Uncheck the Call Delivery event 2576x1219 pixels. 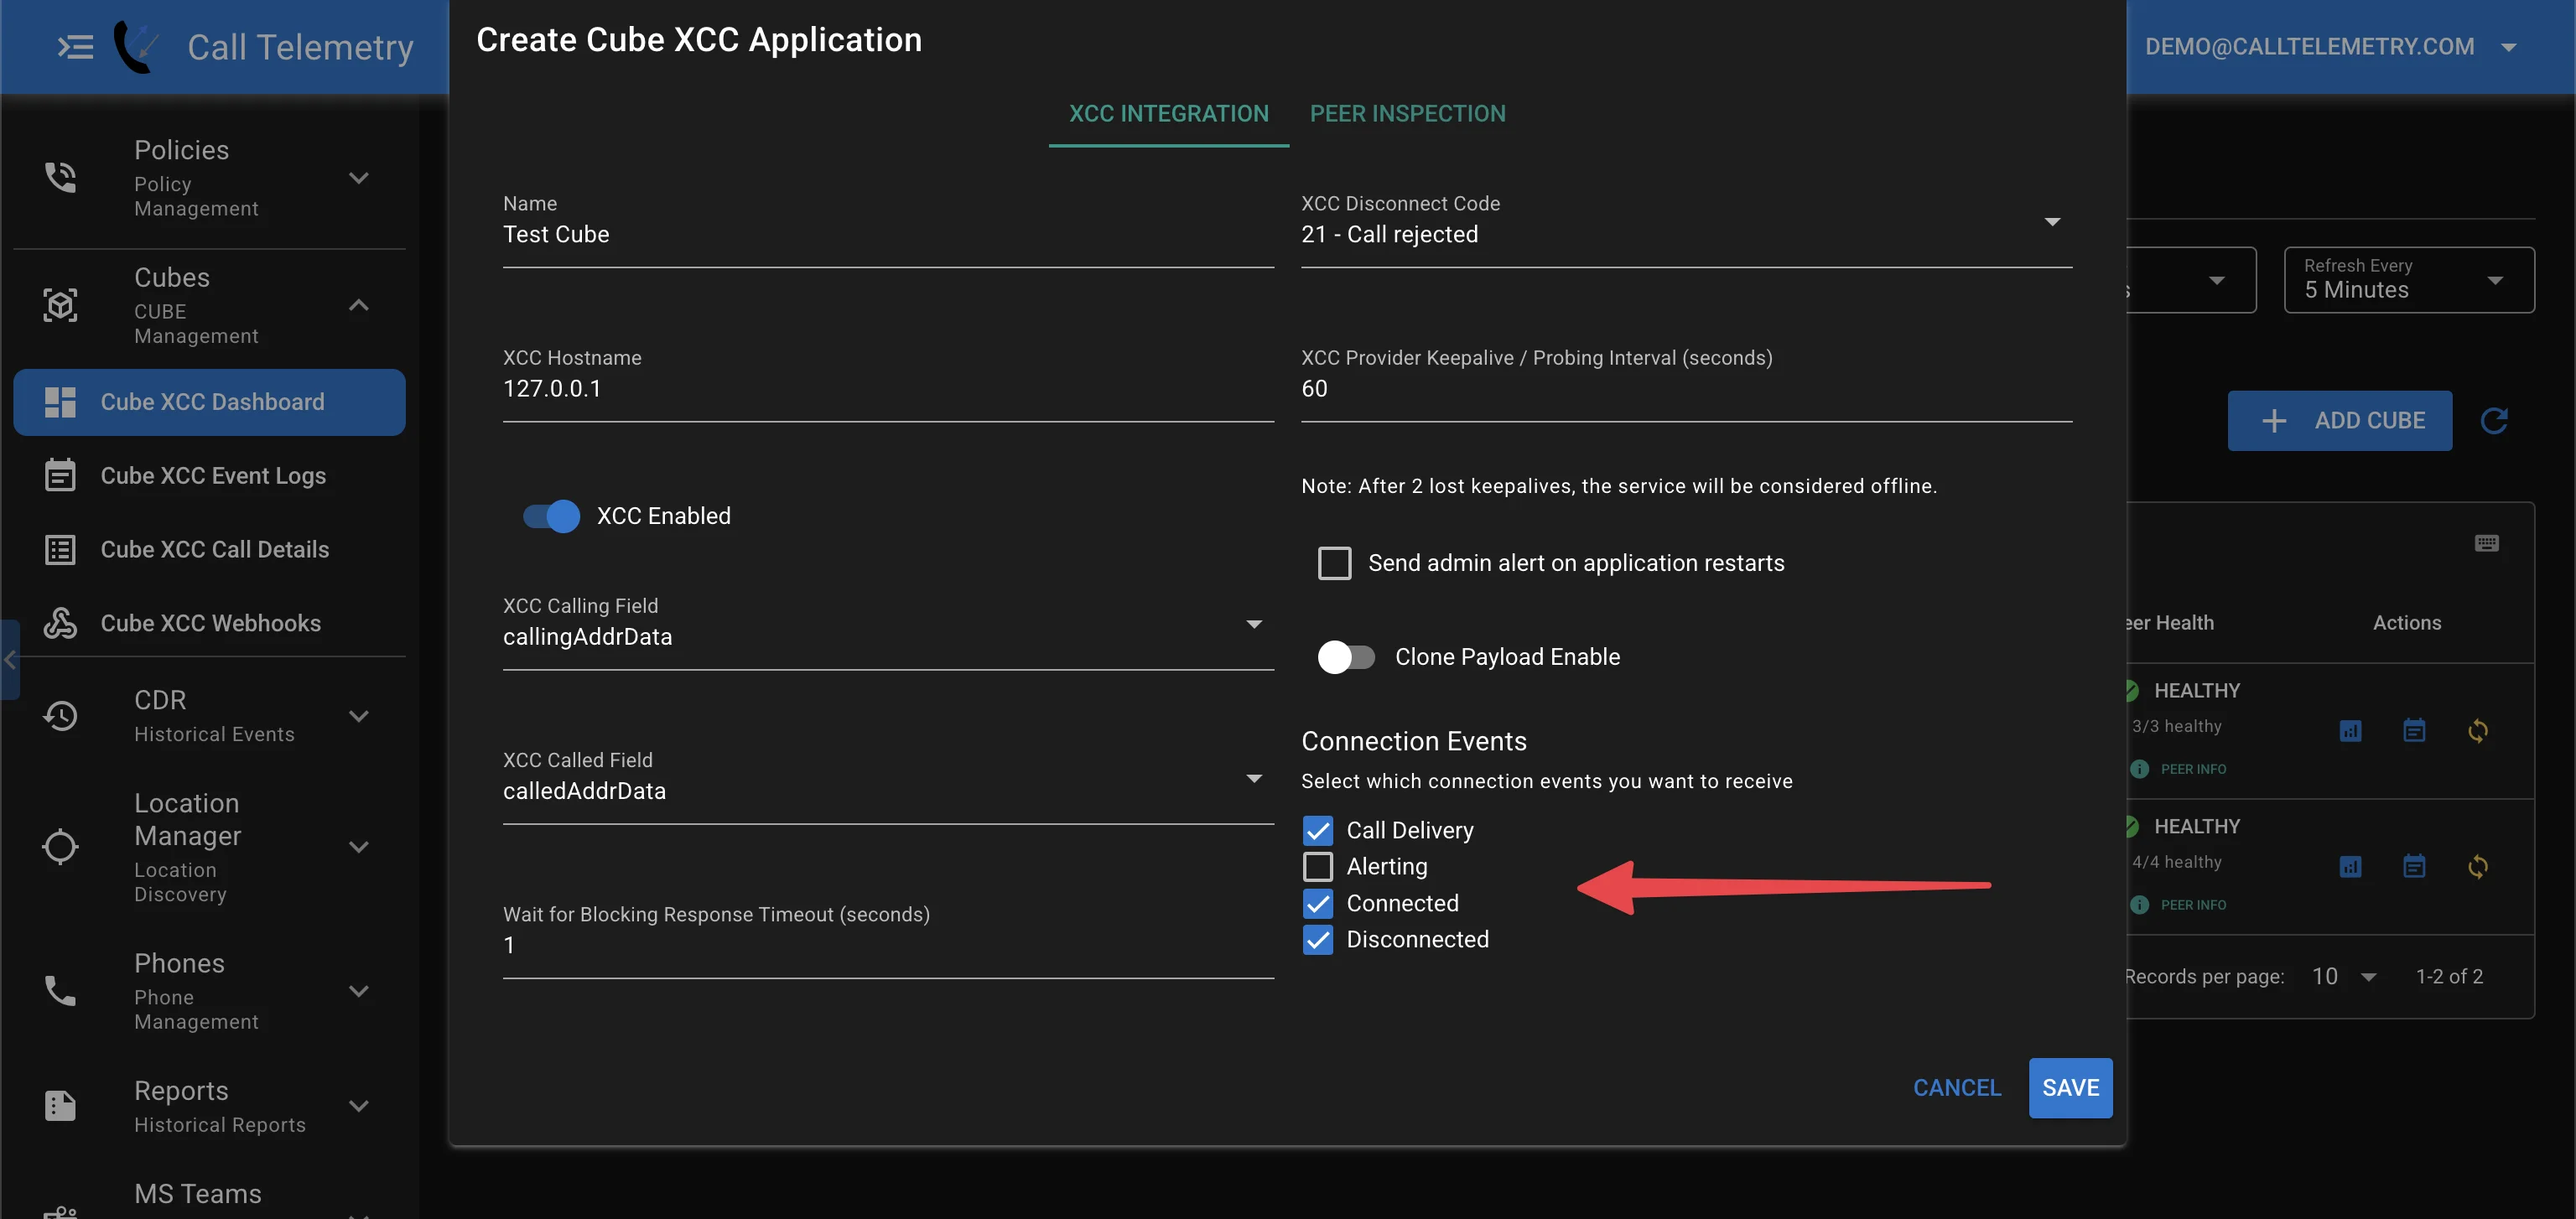[1318, 830]
